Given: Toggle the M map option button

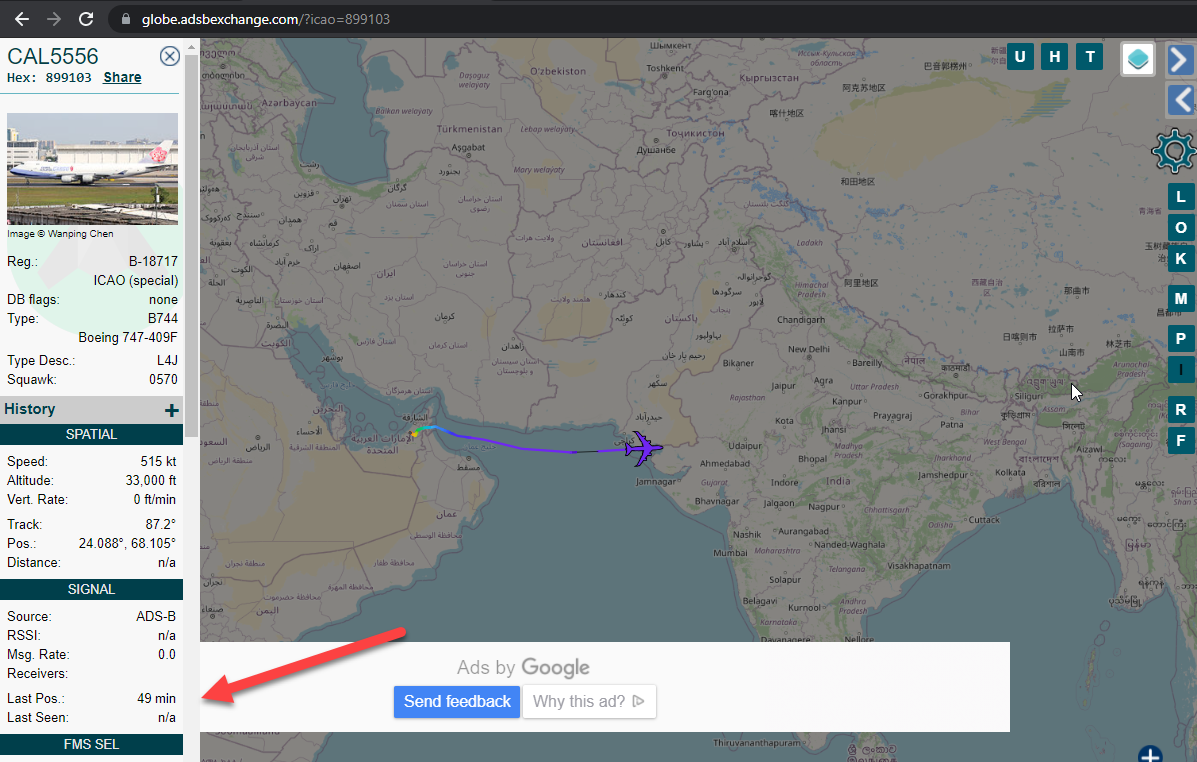Looking at the screenshot, I should point(1180,299).
